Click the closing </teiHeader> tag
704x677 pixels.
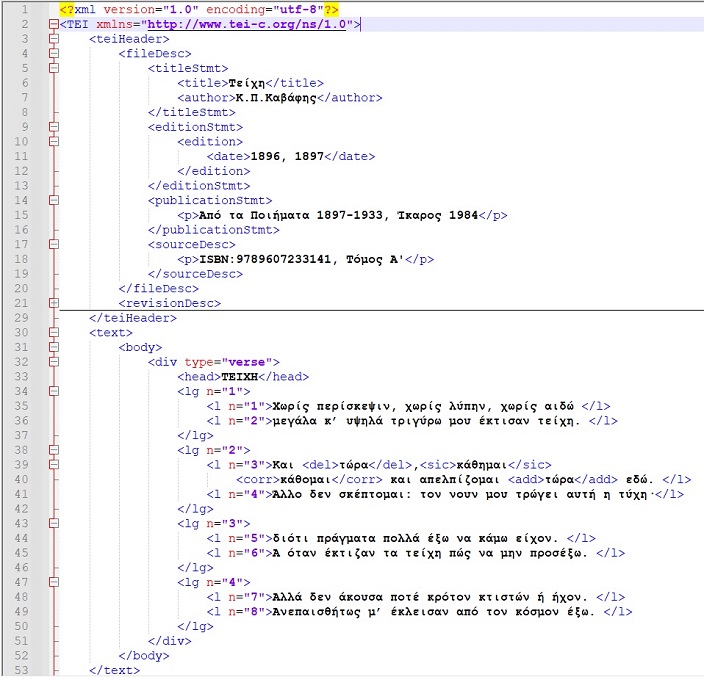point(133,318)
